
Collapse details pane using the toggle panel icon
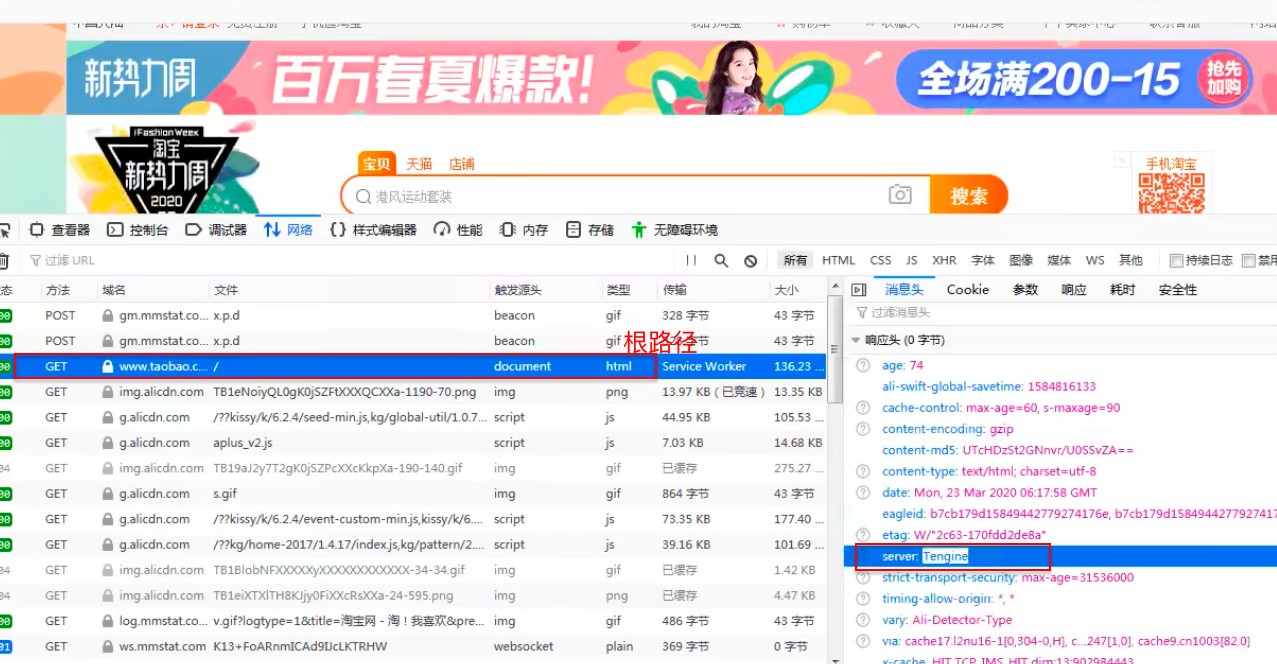(858, 290)
